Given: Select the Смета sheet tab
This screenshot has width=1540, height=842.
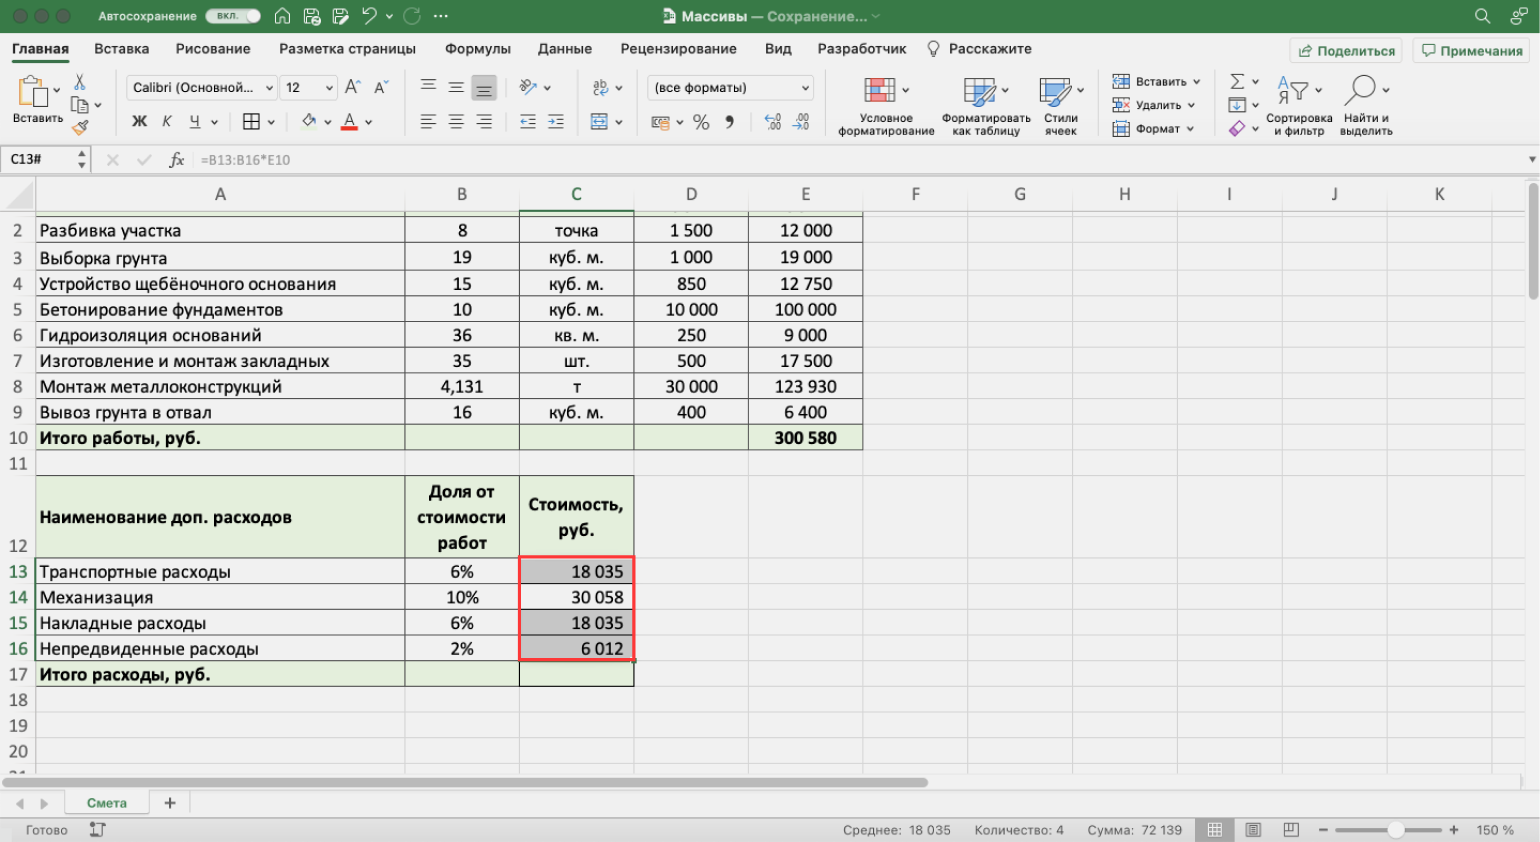Looking at the screenshot, I should point(107,803).
